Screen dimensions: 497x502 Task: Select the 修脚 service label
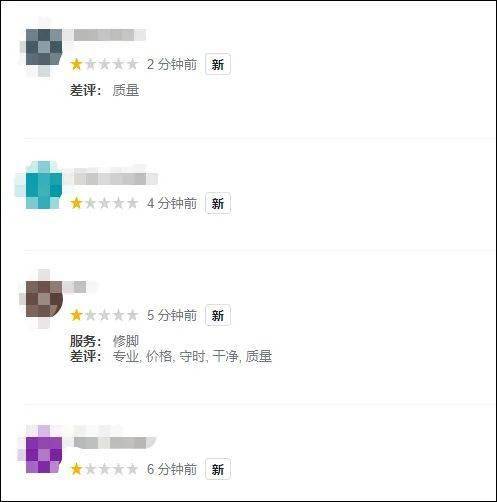(126, 341)
